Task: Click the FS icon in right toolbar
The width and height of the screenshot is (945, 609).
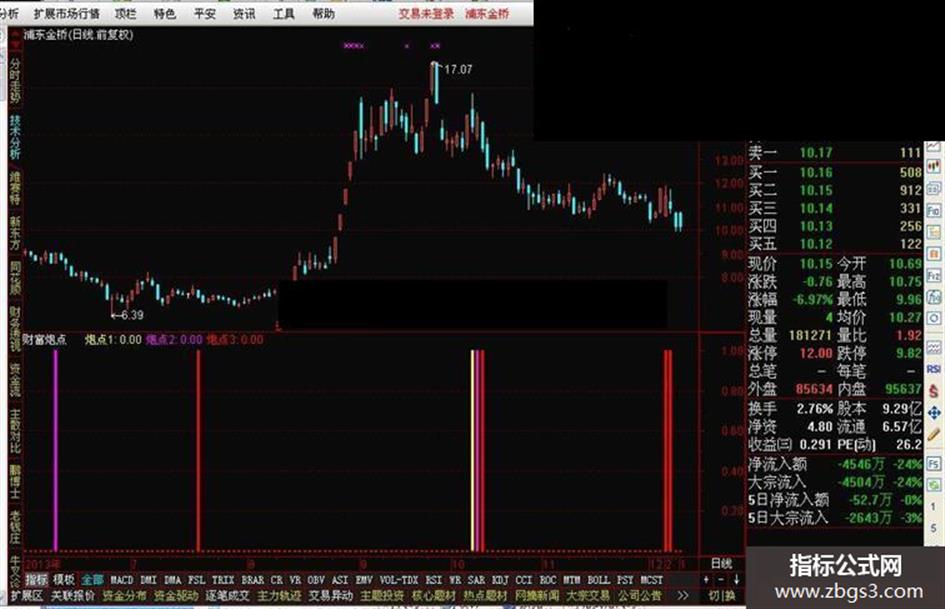Action: pos(934,463)
